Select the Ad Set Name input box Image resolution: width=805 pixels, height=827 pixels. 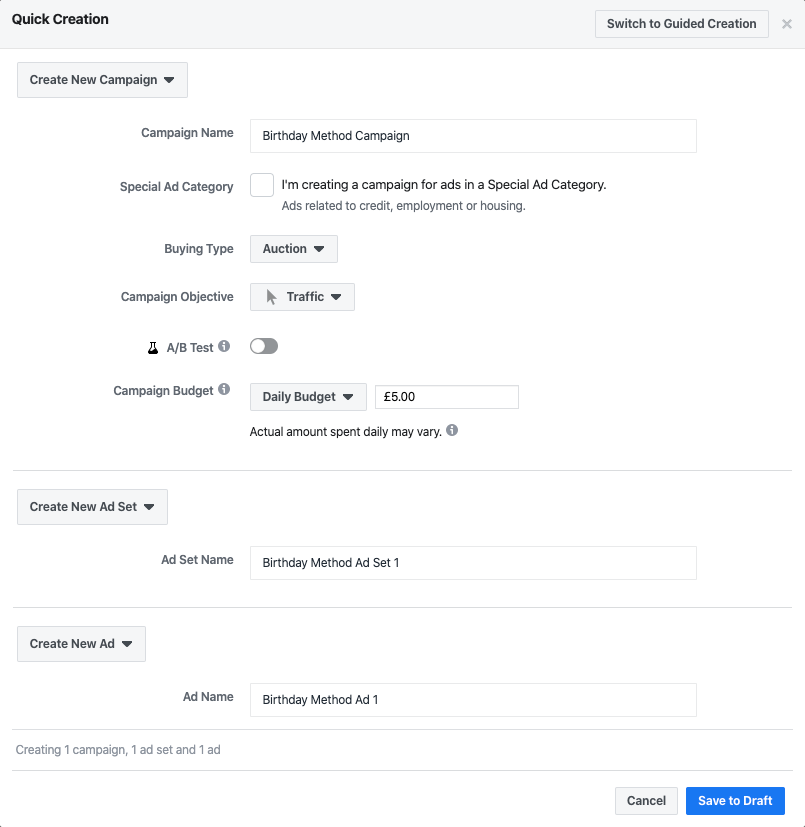[472, 563]
